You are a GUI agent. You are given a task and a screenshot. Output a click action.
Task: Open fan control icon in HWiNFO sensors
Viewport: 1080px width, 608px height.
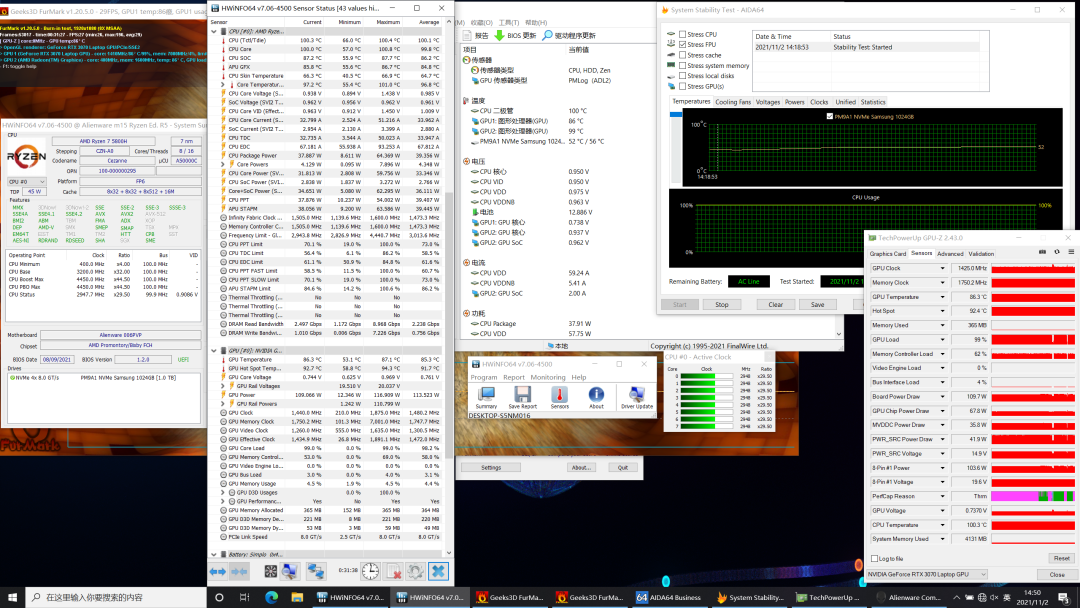click(x=271, y=572)
